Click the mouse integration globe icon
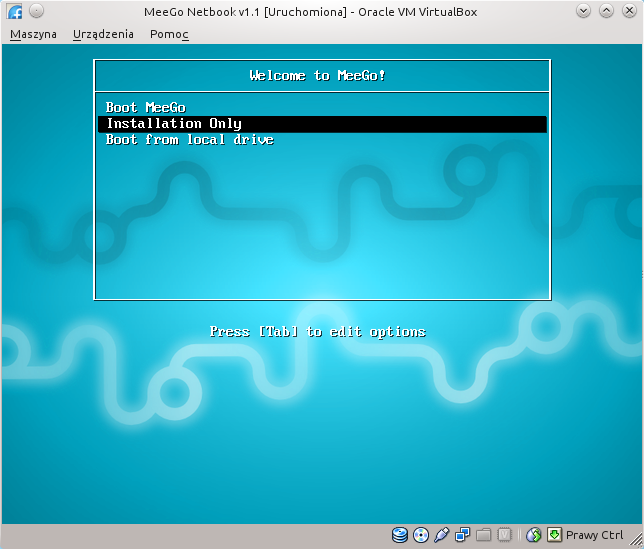 pyautogui.click(x=534, y=535)
